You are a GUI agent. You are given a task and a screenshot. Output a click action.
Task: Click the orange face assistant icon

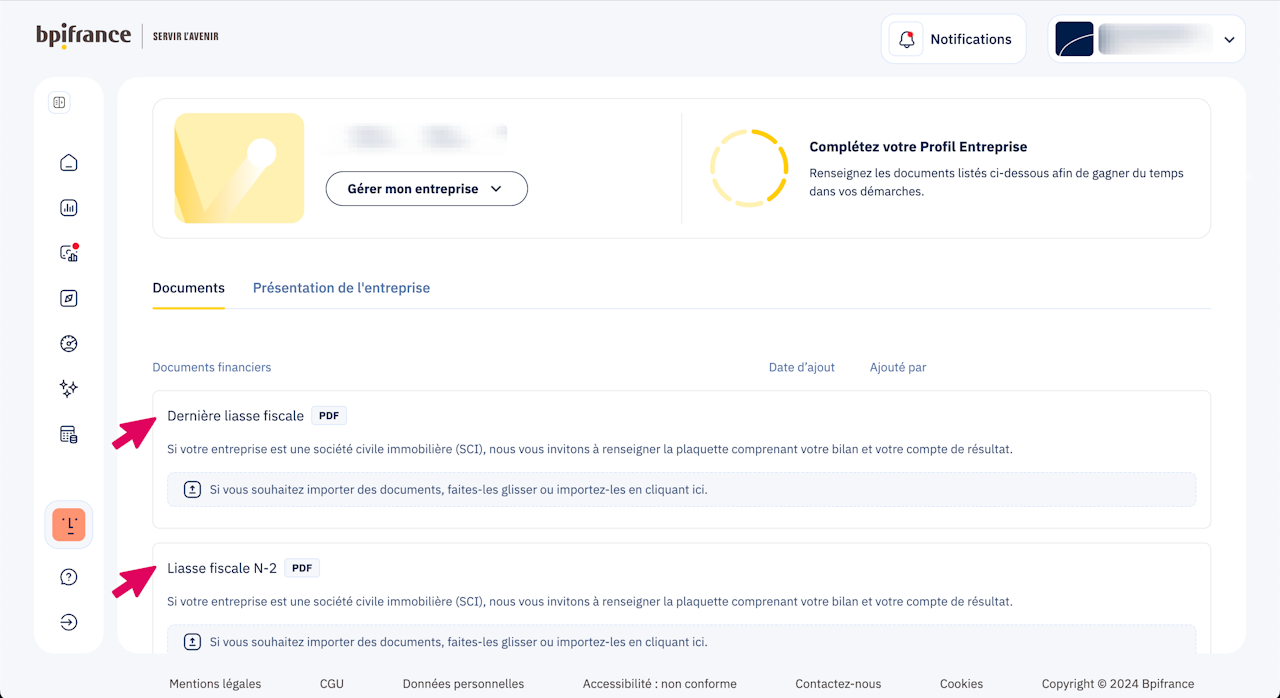[69, 525]
